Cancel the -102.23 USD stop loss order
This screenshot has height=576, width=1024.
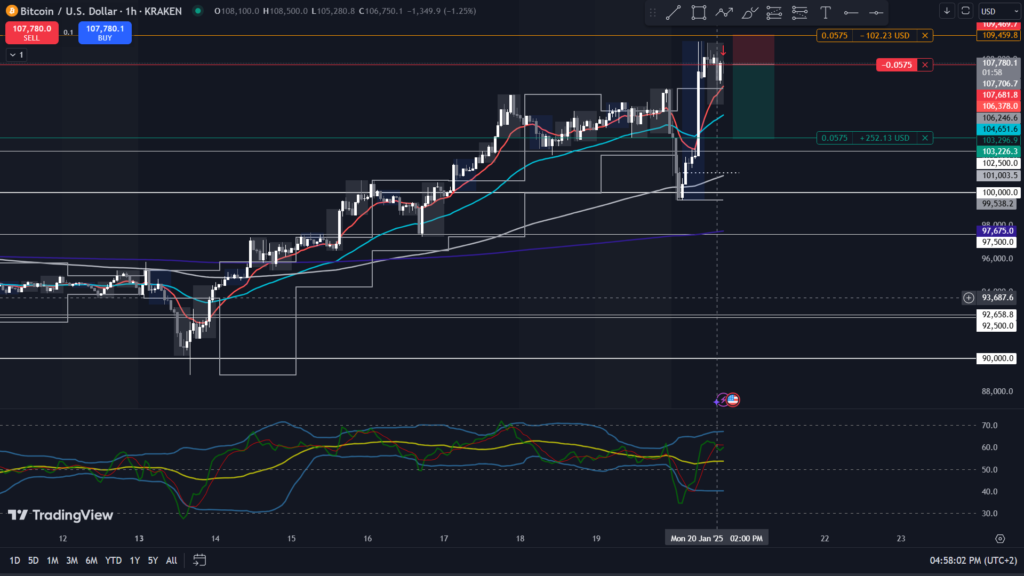(x=925, y=35)
